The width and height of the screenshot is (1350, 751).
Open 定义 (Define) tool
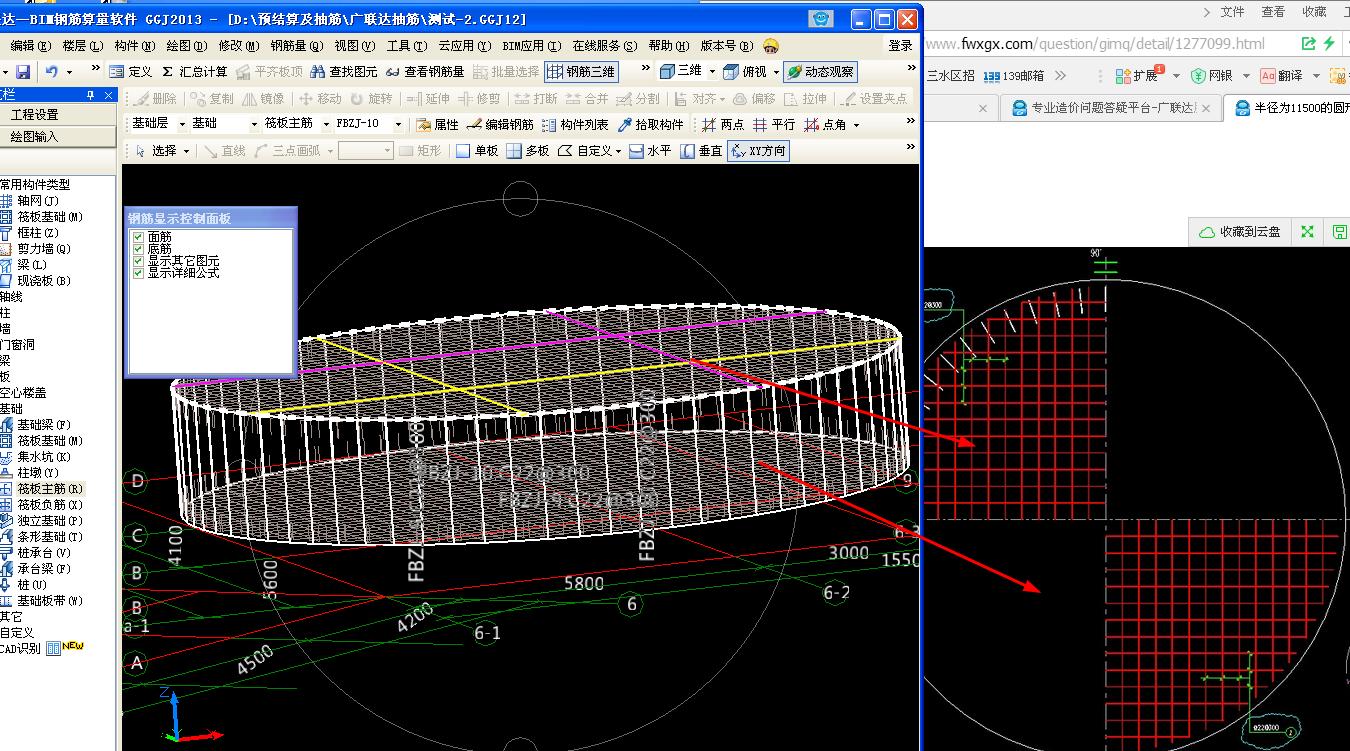pyautogui.click(x=131, y=72)
